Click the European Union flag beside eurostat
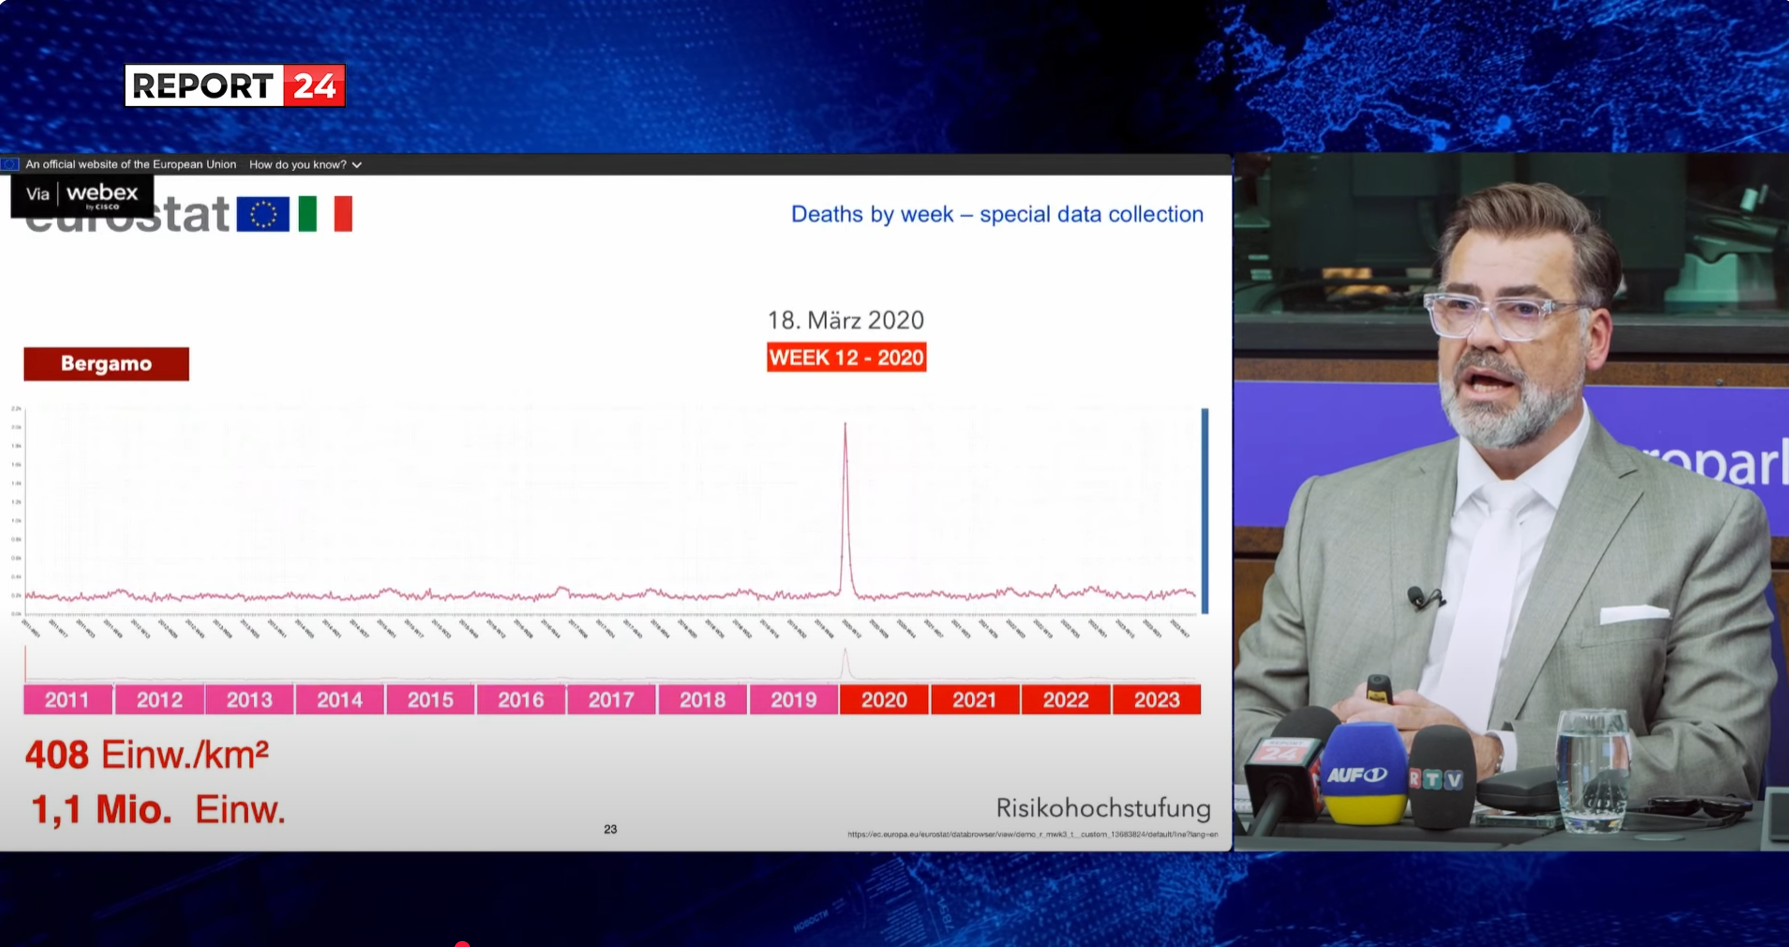1789x947 pixels. coord(263,214)
